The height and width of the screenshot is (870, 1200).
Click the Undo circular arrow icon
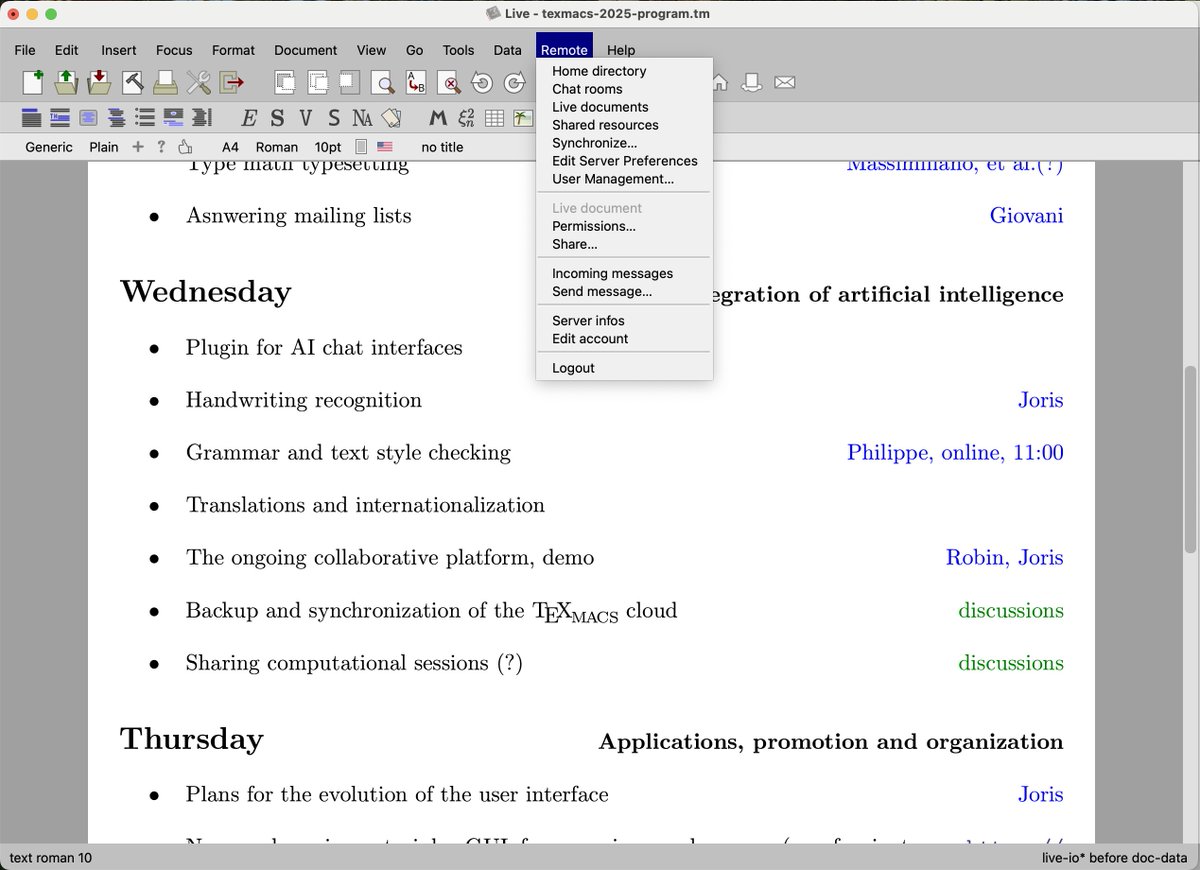(482, 83)
